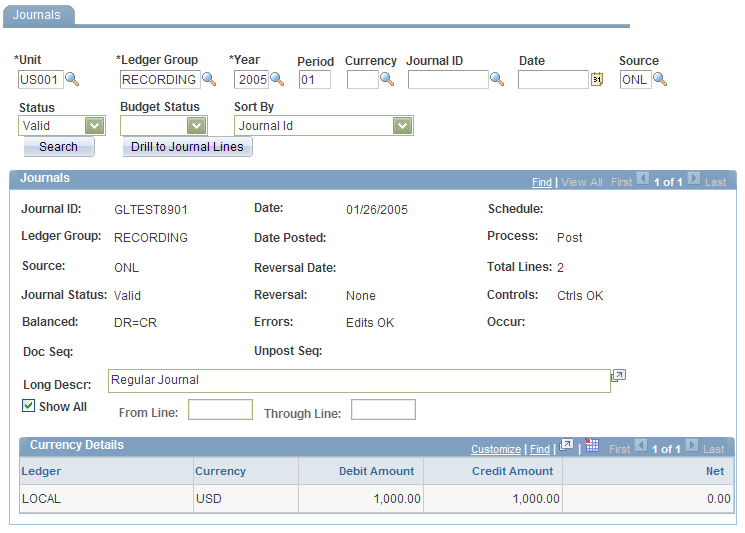The height and width of the screenshot is (533, 745).
Task: Focus the Unit input field
Action: pyautogui.click(x=40, y=79)
